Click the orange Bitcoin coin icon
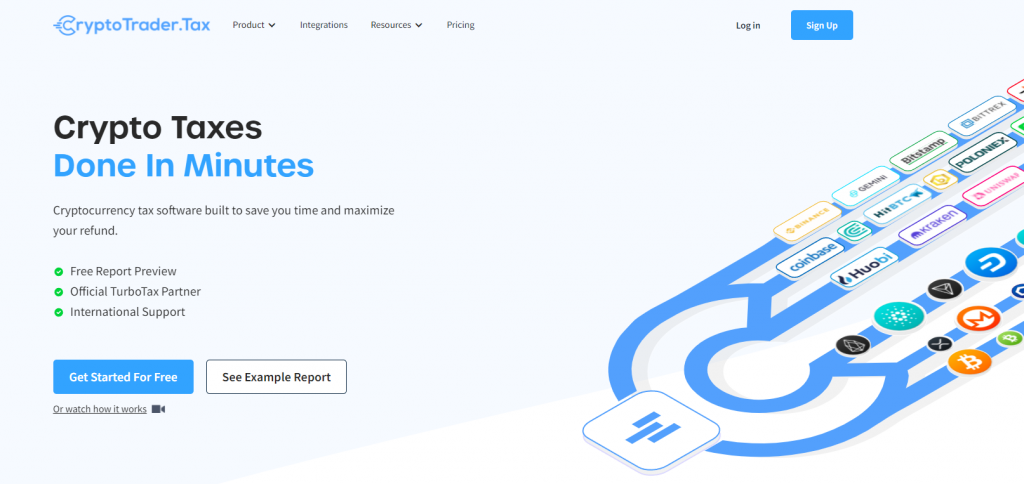Screen dimensions: 1024x484 click(x=968, y=362)
